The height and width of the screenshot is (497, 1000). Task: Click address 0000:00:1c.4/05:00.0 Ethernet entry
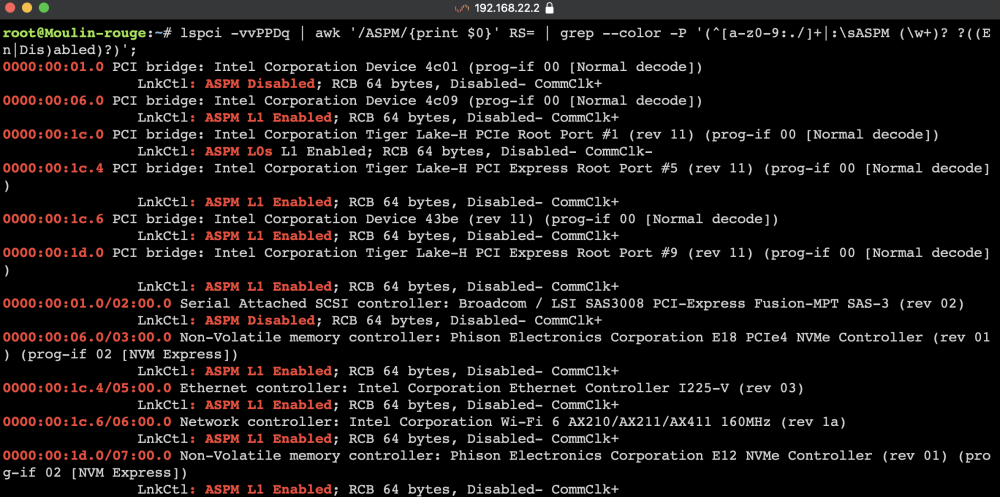[87, 388]
